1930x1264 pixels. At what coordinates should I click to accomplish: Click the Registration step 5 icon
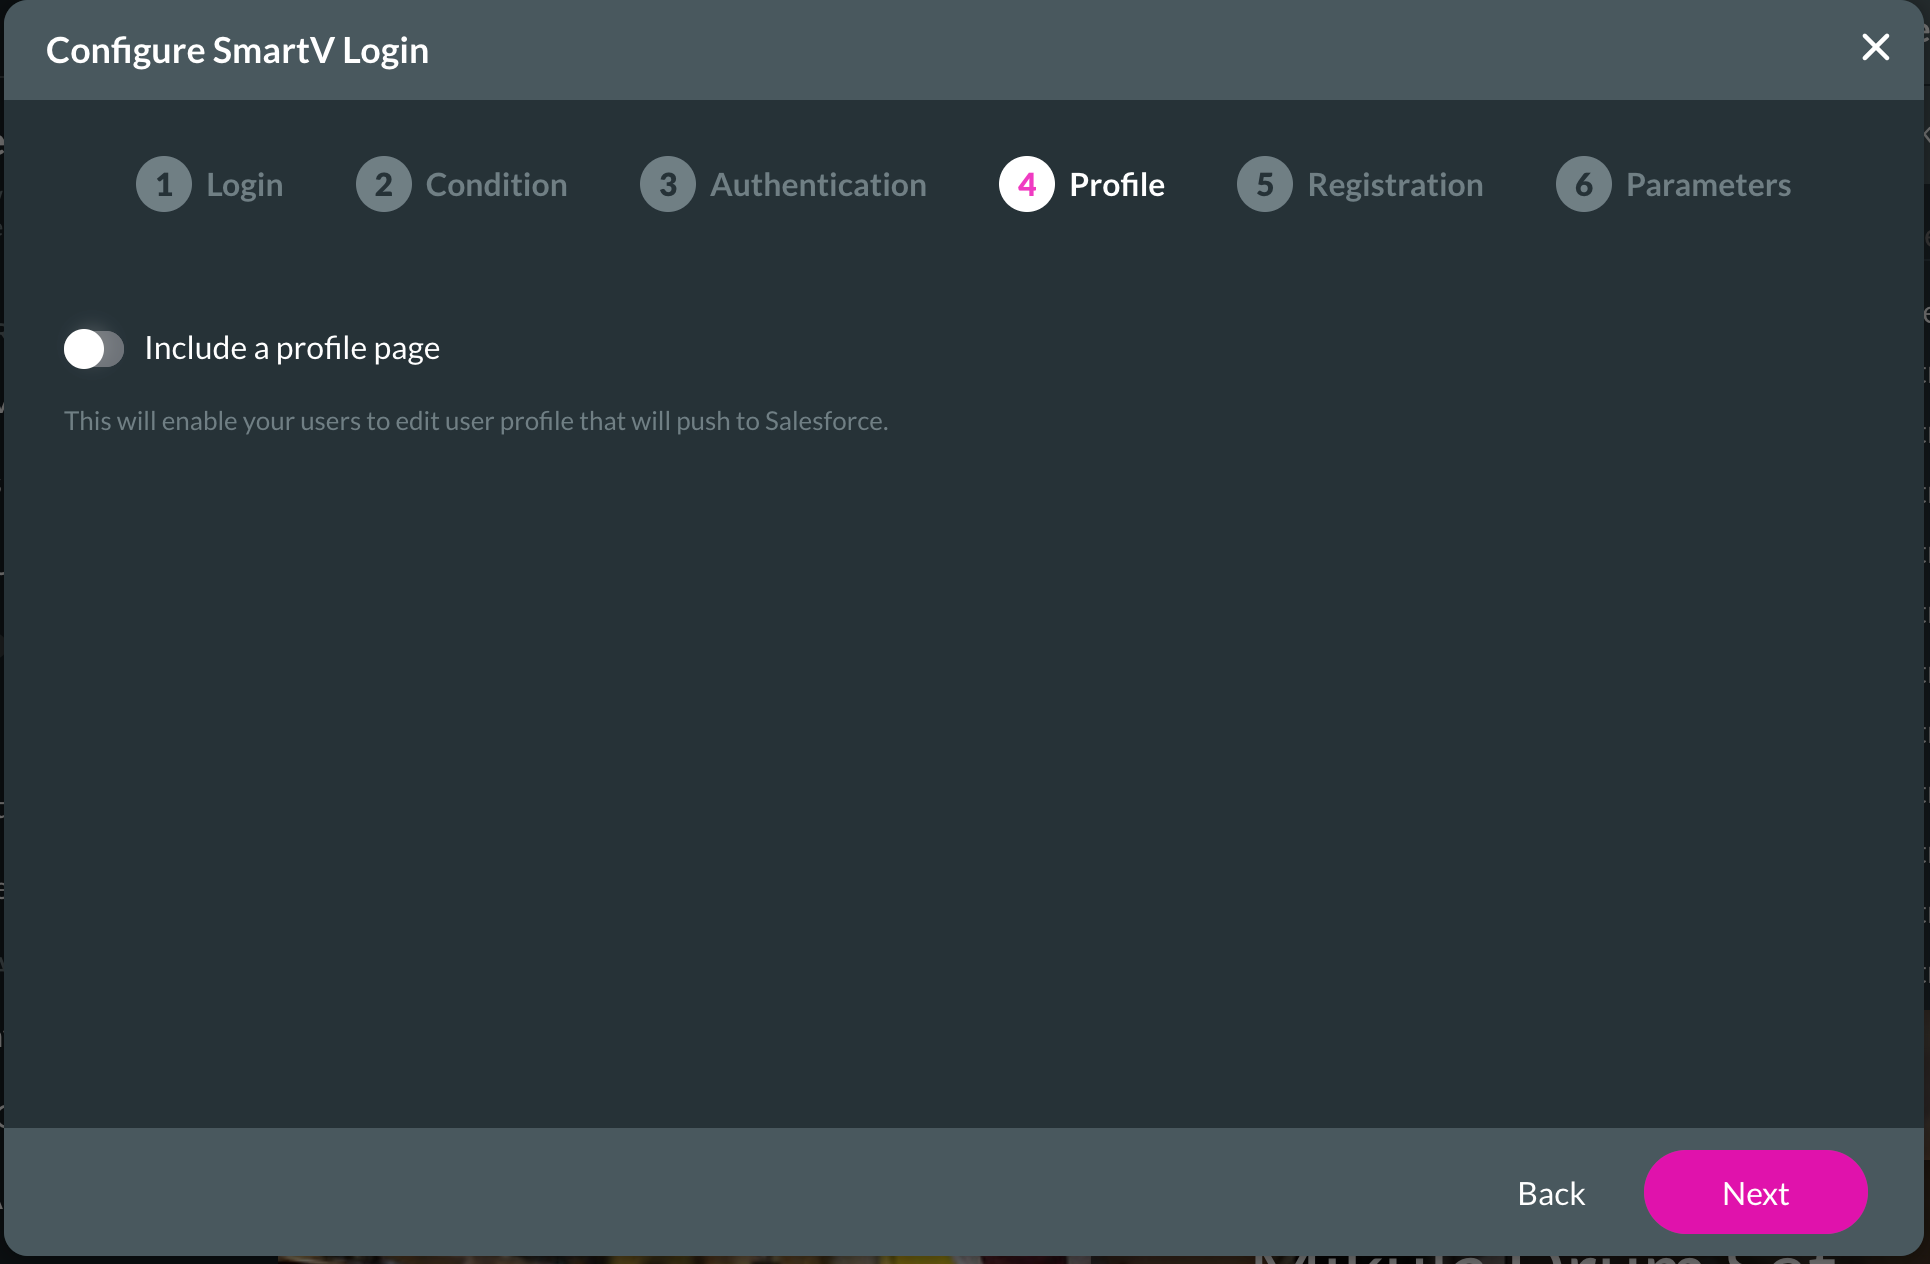1263,183
